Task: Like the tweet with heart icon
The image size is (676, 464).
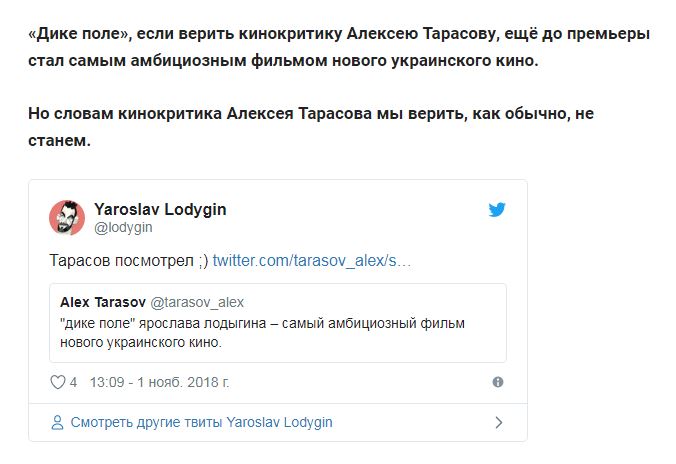Action: 58,382
